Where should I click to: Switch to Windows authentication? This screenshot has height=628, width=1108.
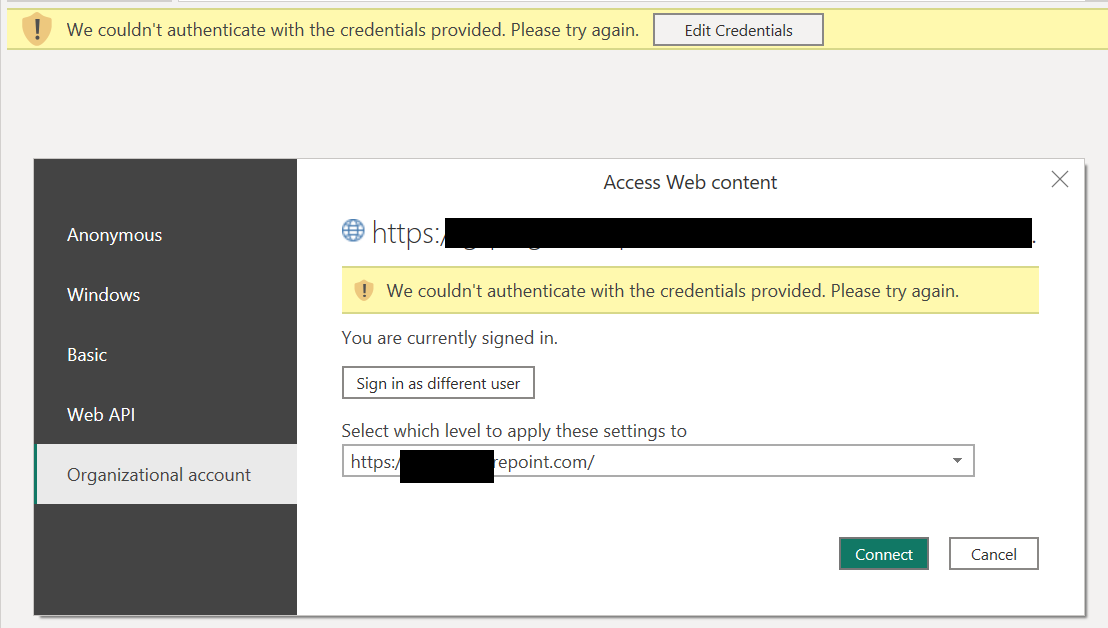tap(166, 295)
